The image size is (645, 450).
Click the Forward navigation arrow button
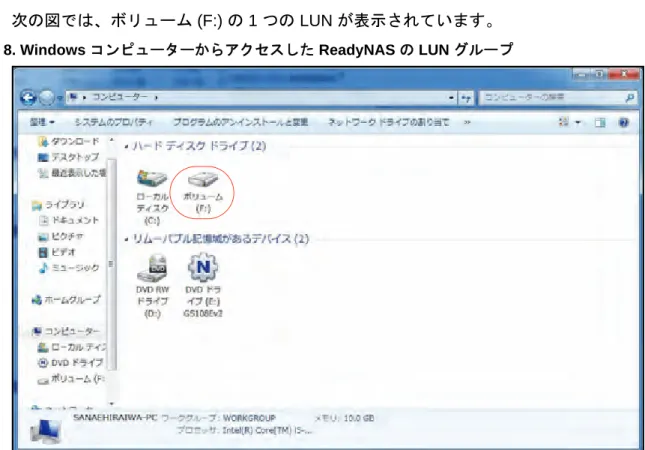pyautogui.click(x=46, y=97)
